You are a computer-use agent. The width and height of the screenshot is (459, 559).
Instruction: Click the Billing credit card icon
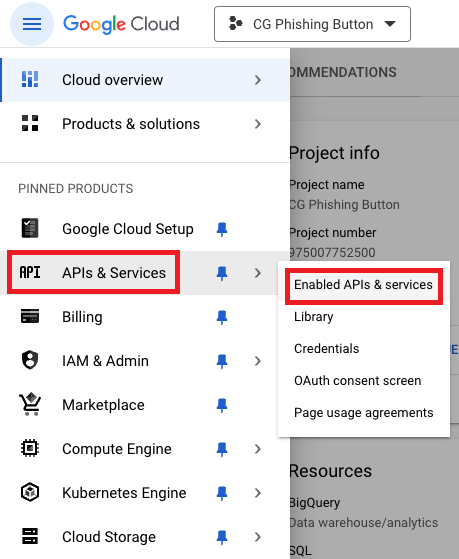coord(30,317)
